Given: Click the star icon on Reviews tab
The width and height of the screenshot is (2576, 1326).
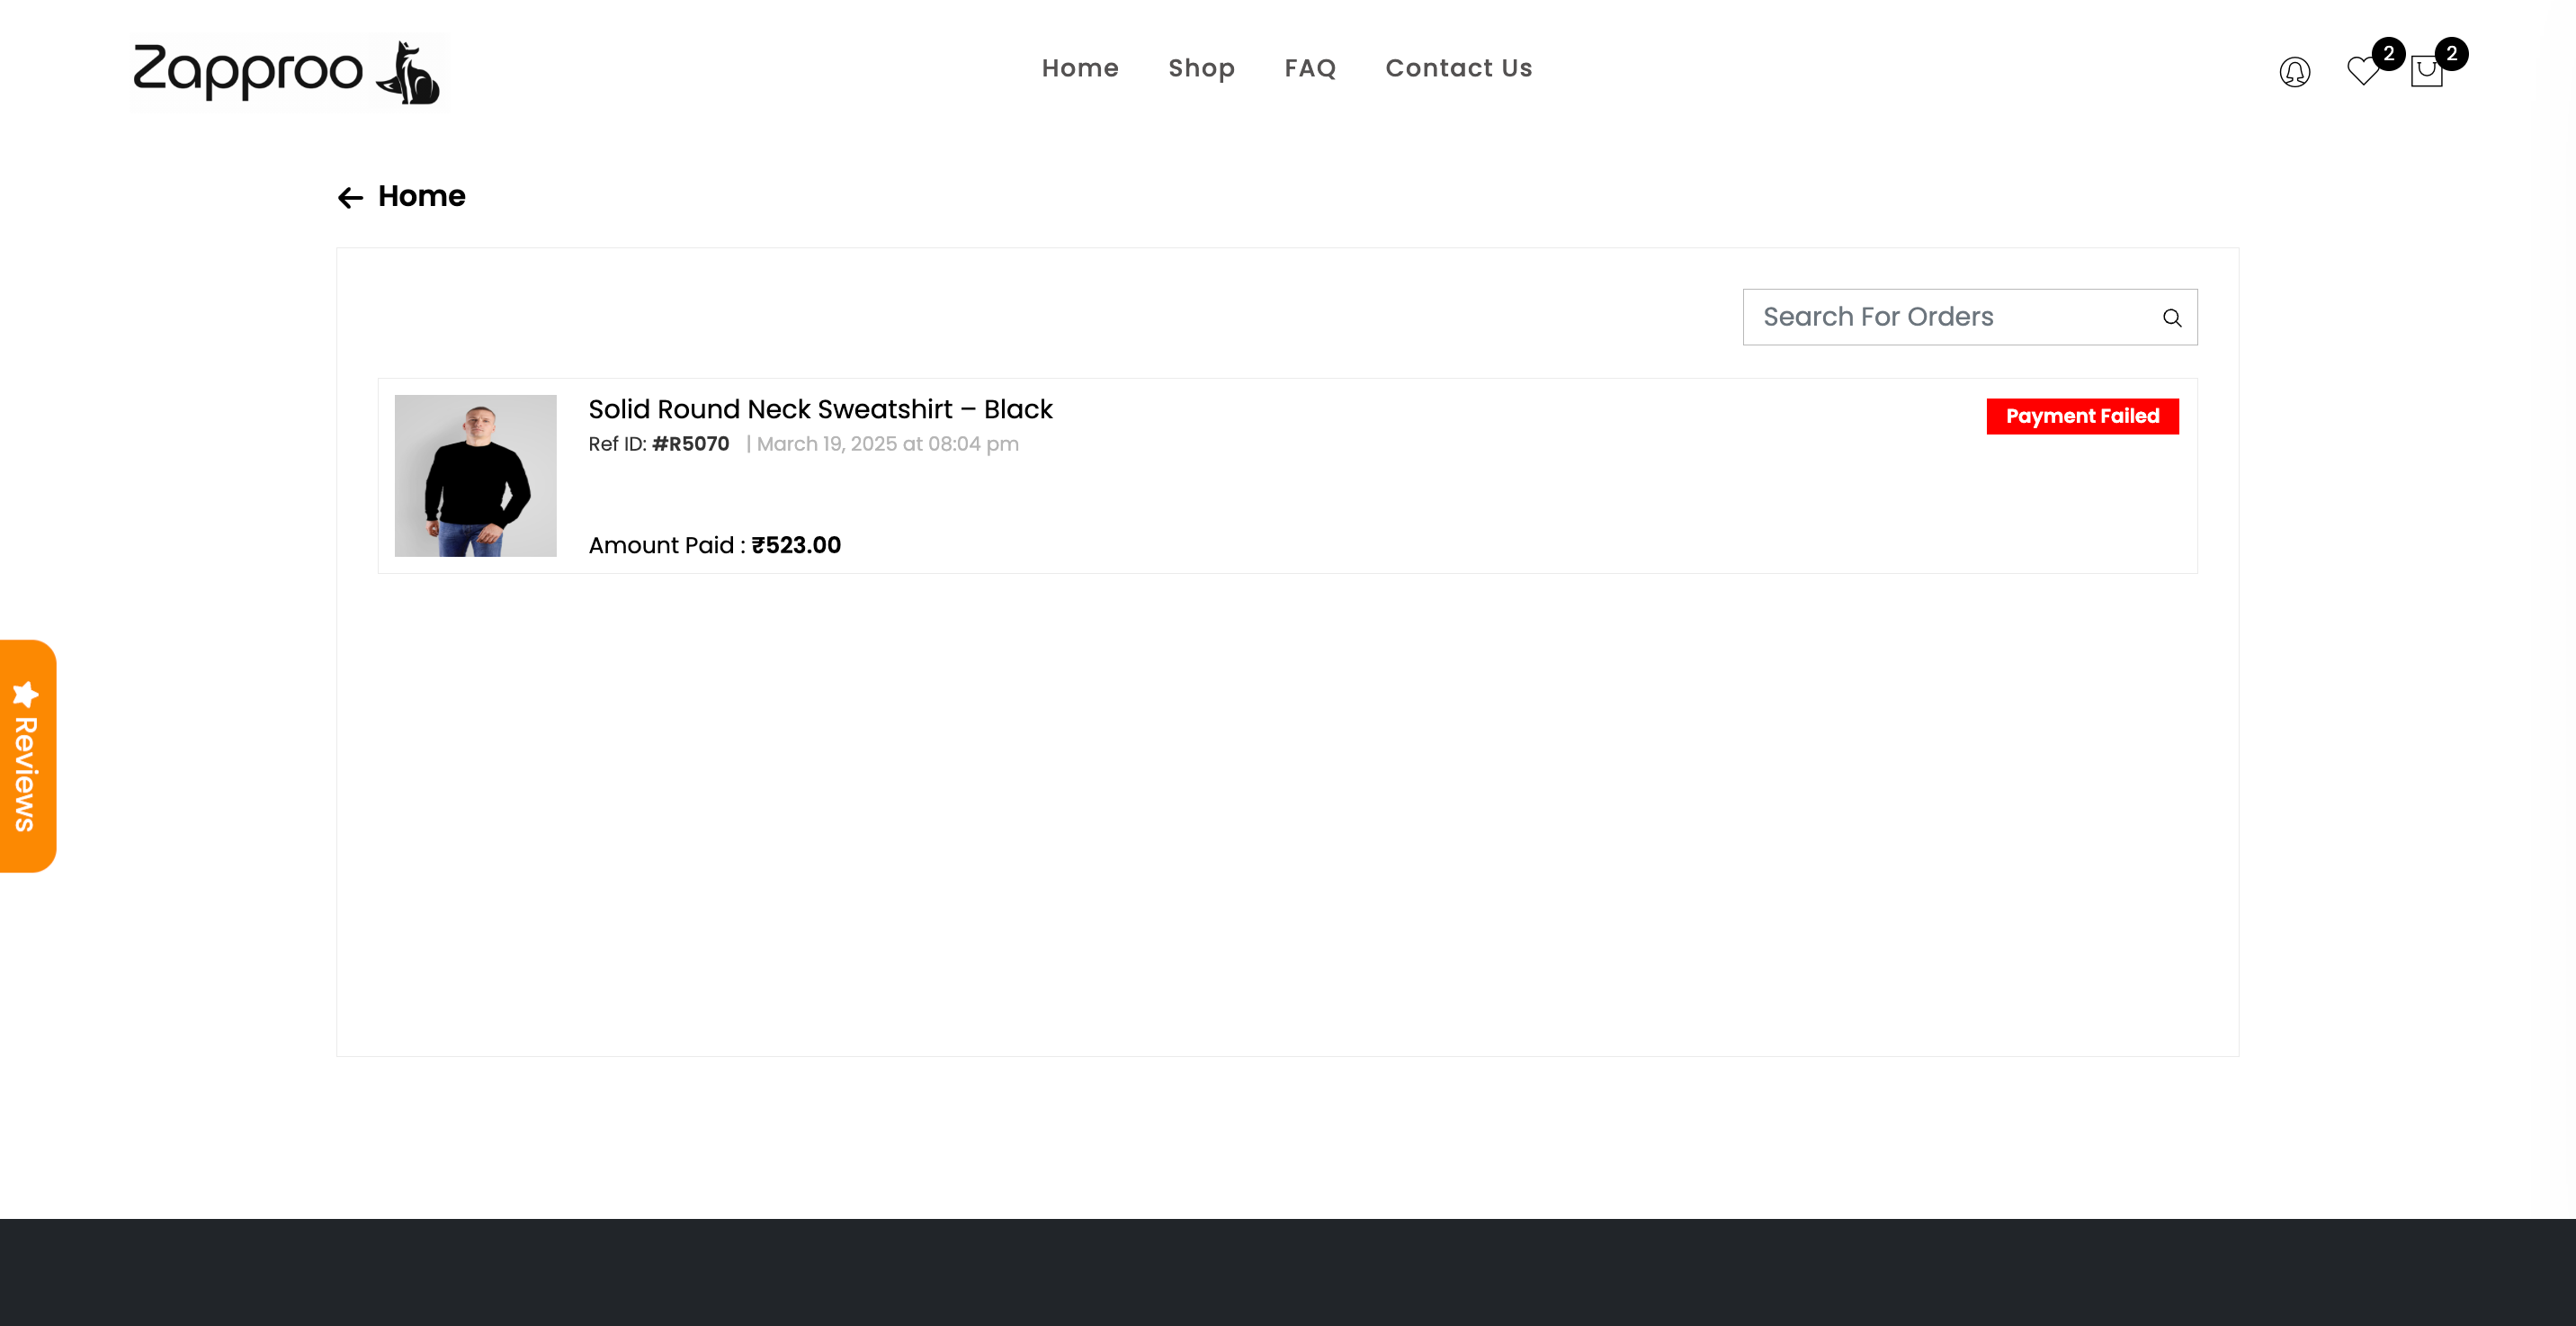Looking at the screenshot, I should [x=26, y=694].
